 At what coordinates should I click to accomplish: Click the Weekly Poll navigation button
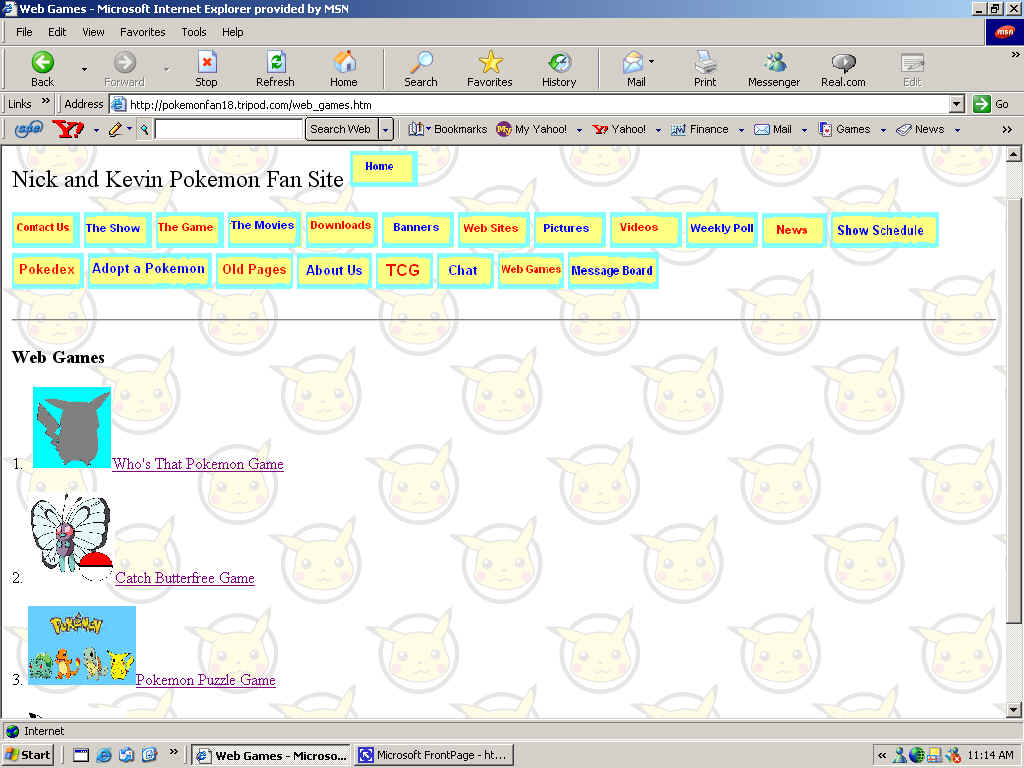click(x=721, y=229)
